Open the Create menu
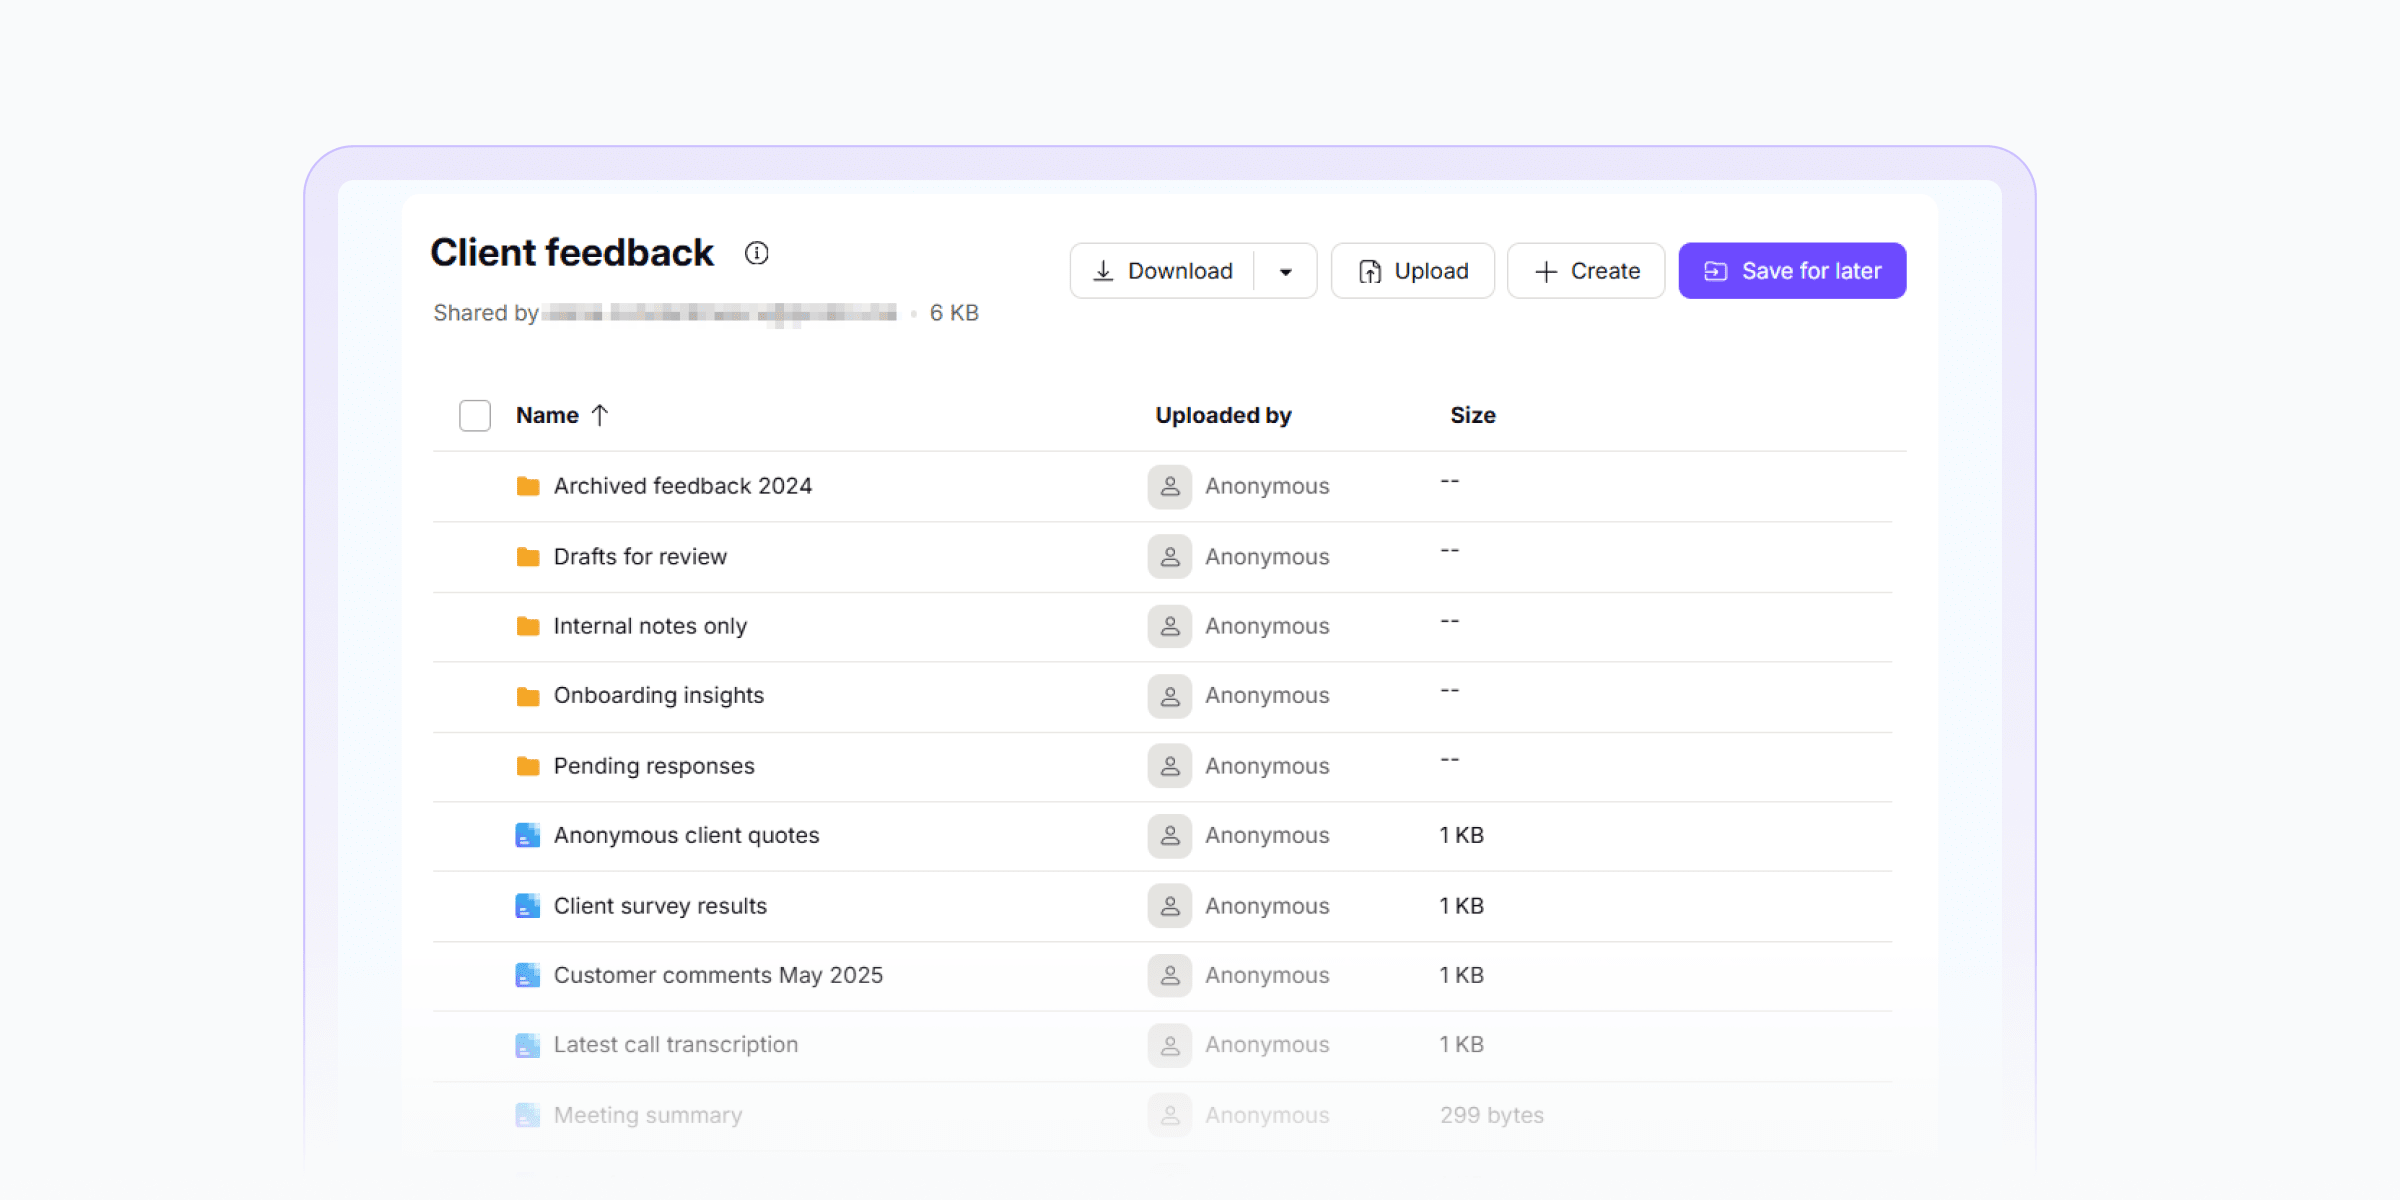This screenshot has width=2400, height=1200. pos(1586,271)
